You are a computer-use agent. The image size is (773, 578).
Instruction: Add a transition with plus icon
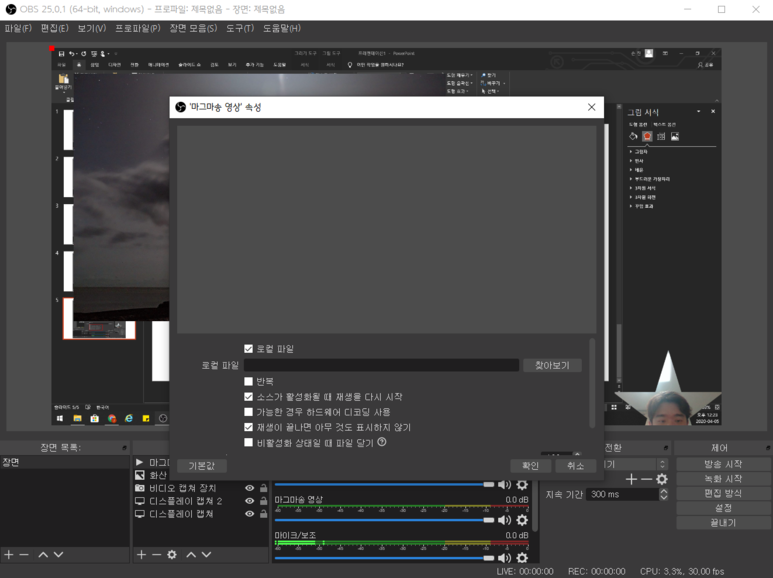coord(631,479)
